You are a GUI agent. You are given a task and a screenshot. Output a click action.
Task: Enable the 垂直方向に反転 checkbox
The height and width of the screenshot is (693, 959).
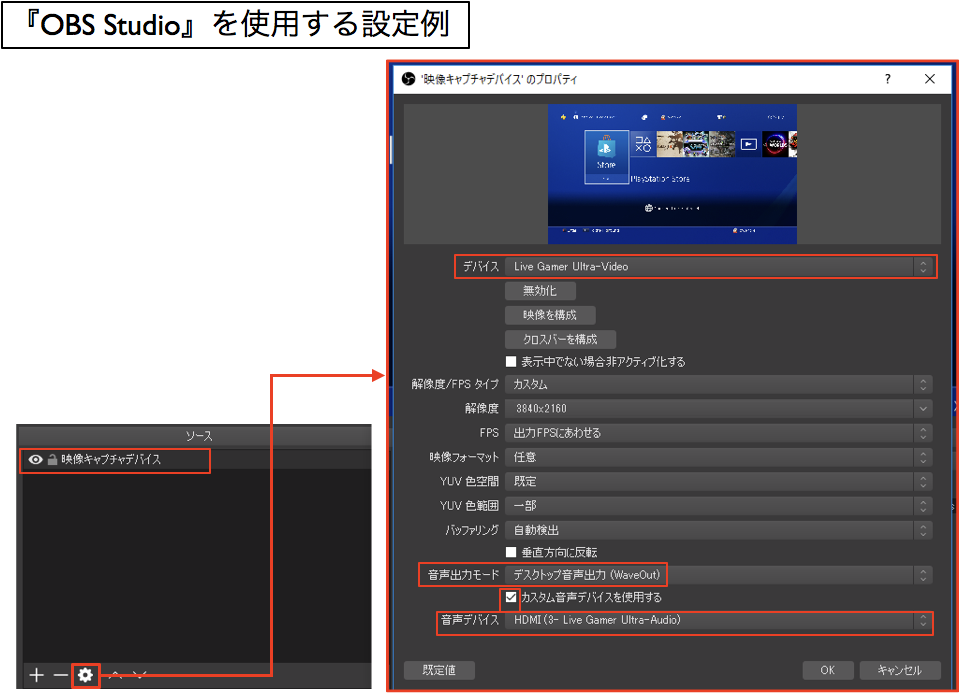coord(512,551)
